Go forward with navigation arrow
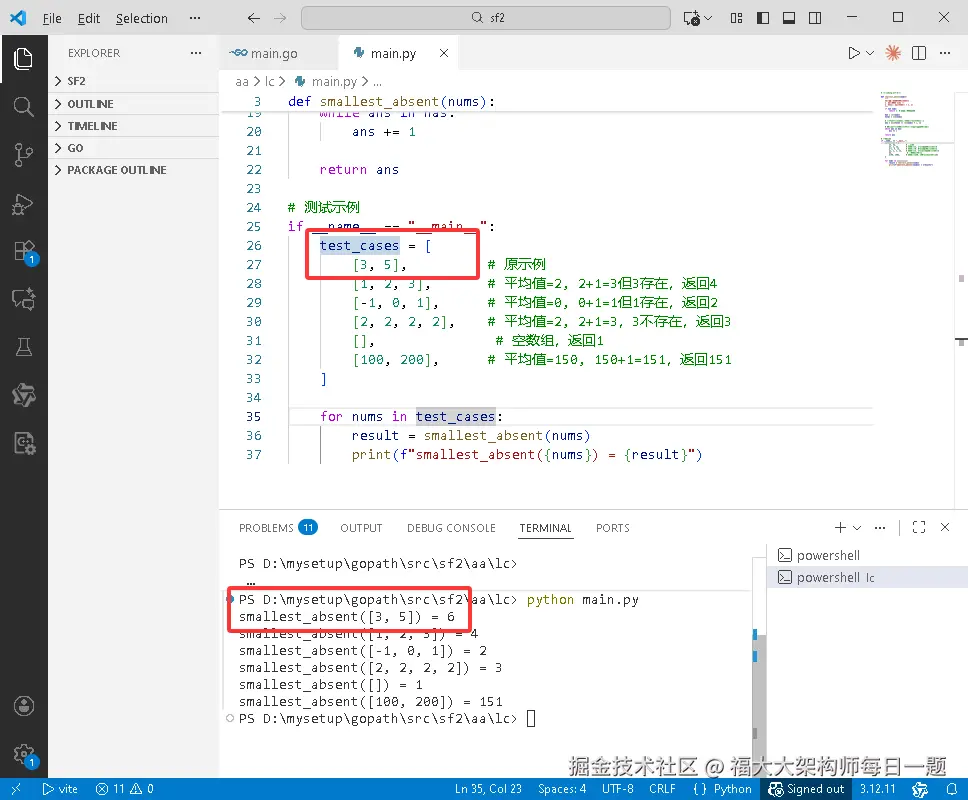The height and width of the screenshot is (800, 968). 280,18
